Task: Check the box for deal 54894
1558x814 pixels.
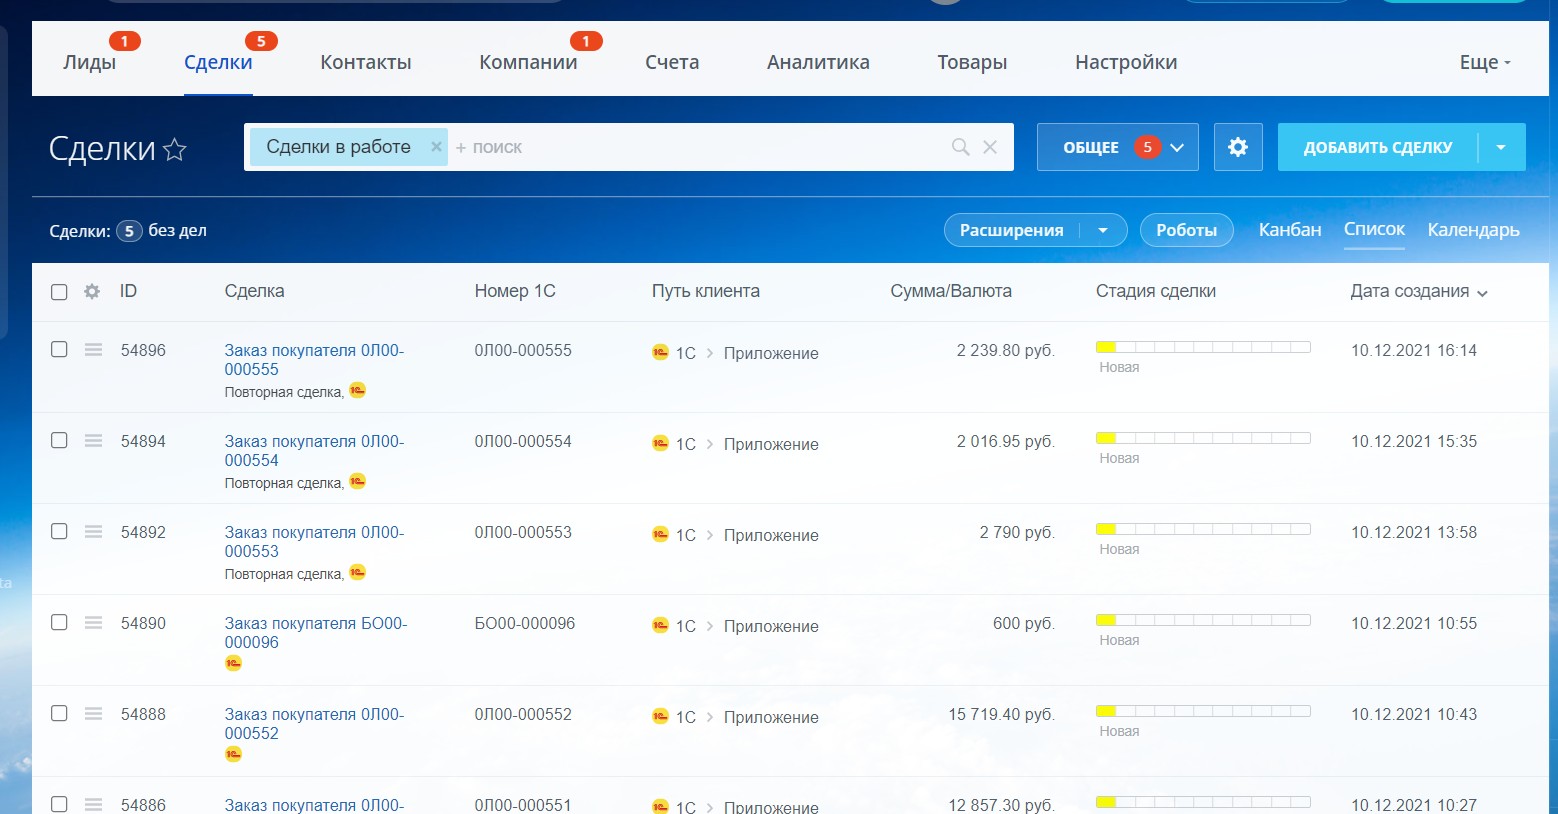Action: coord(59,440)
